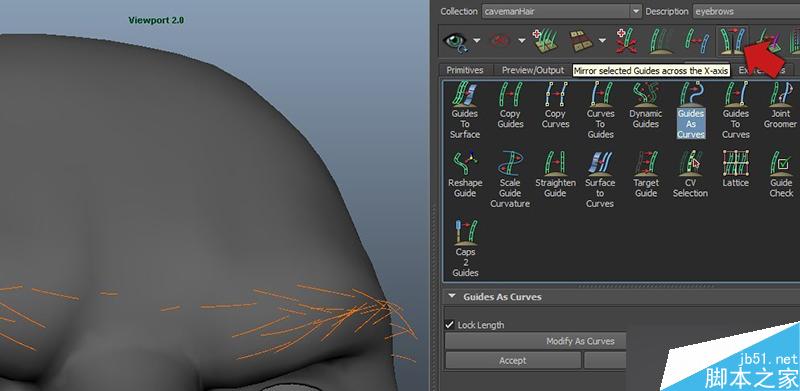Click the Add Guides icon with red plus
The image size is (800, 391).
(626, 40)
